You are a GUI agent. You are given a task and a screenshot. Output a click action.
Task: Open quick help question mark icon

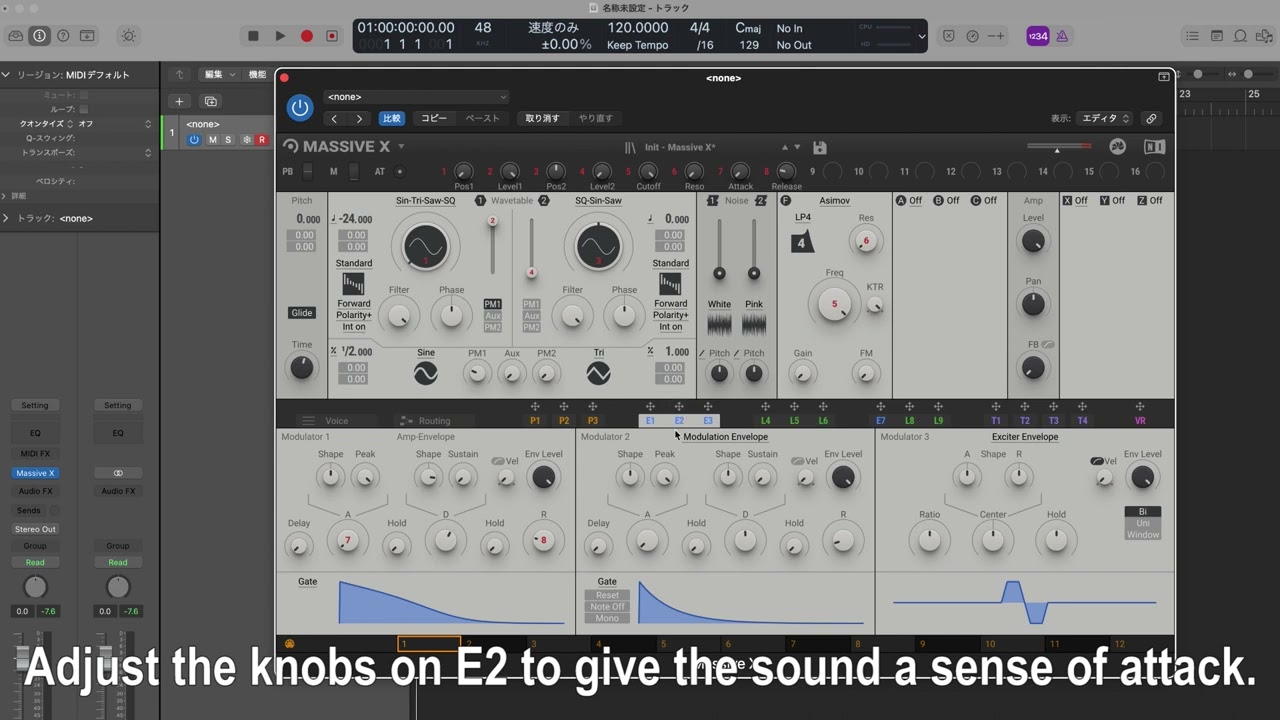(x=63, y=36)
